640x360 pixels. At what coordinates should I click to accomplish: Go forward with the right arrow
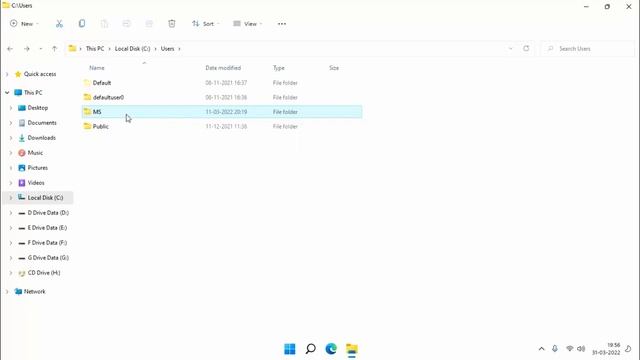coord(27,49)
